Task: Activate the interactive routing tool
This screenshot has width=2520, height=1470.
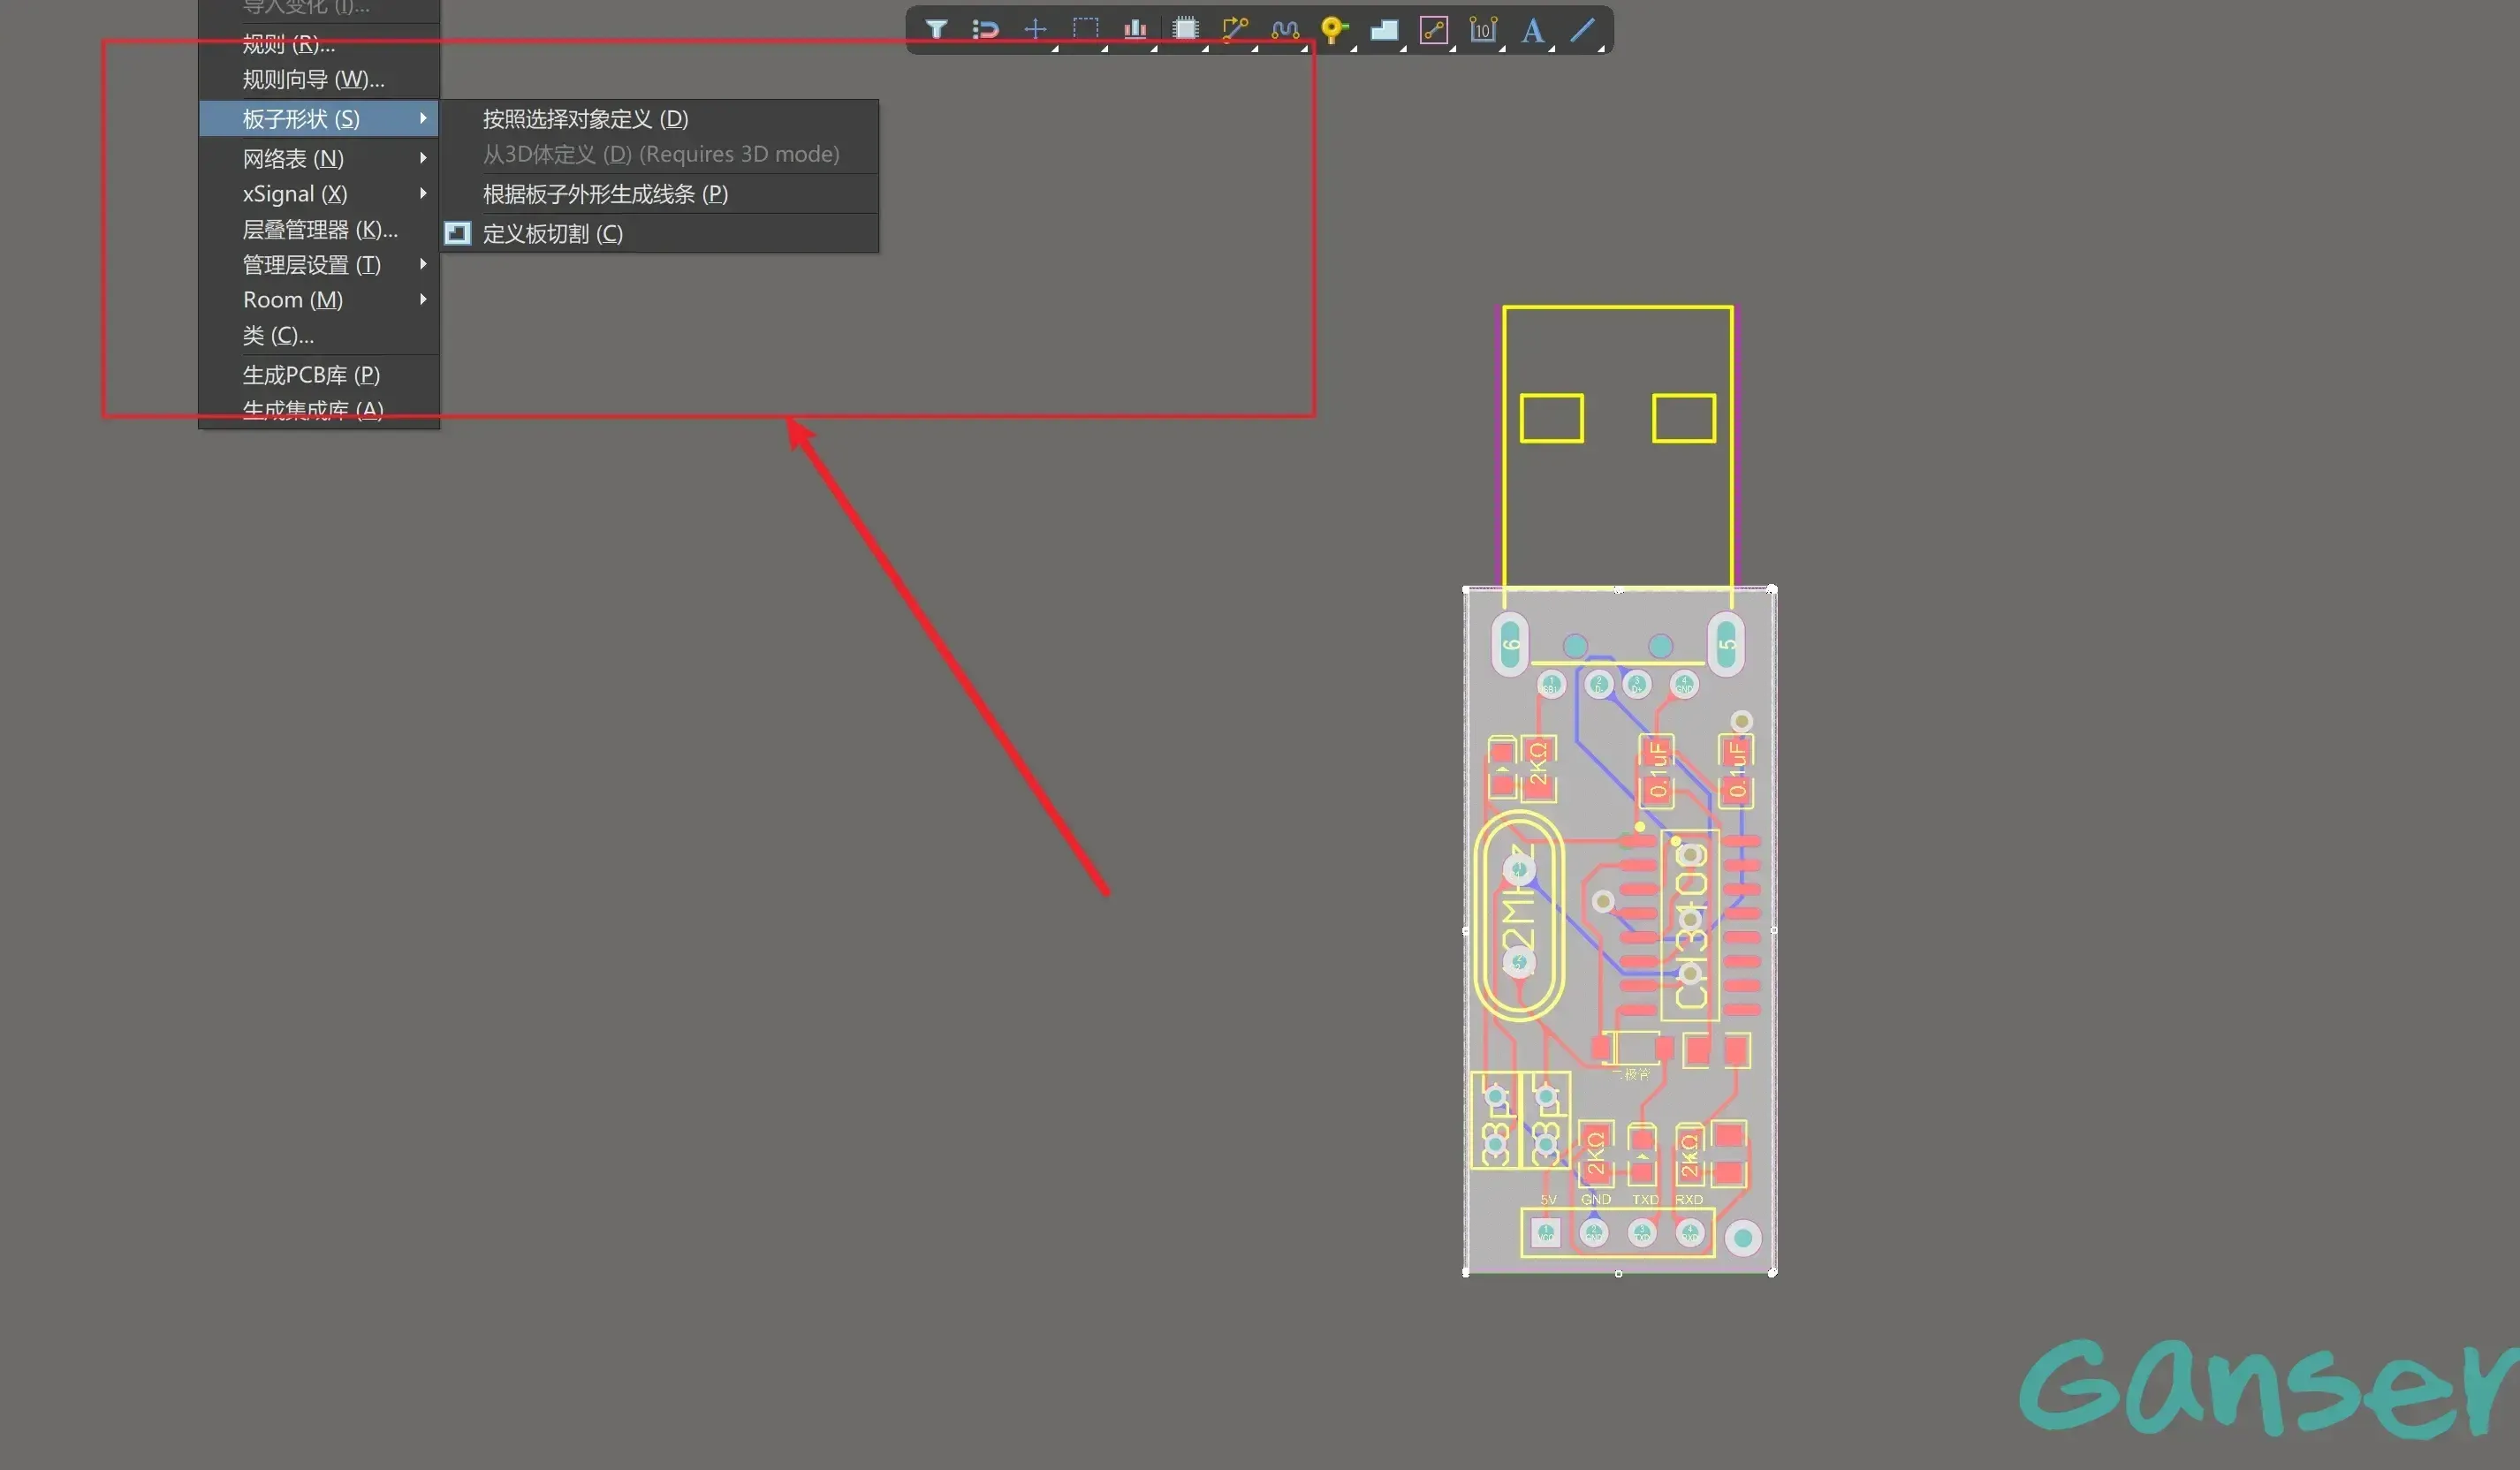Action: pyautogui.click(x=1235, y=29)
